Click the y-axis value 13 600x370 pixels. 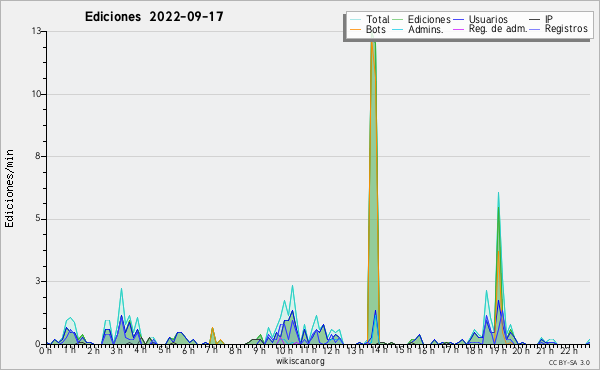click(x=36, y=31)
